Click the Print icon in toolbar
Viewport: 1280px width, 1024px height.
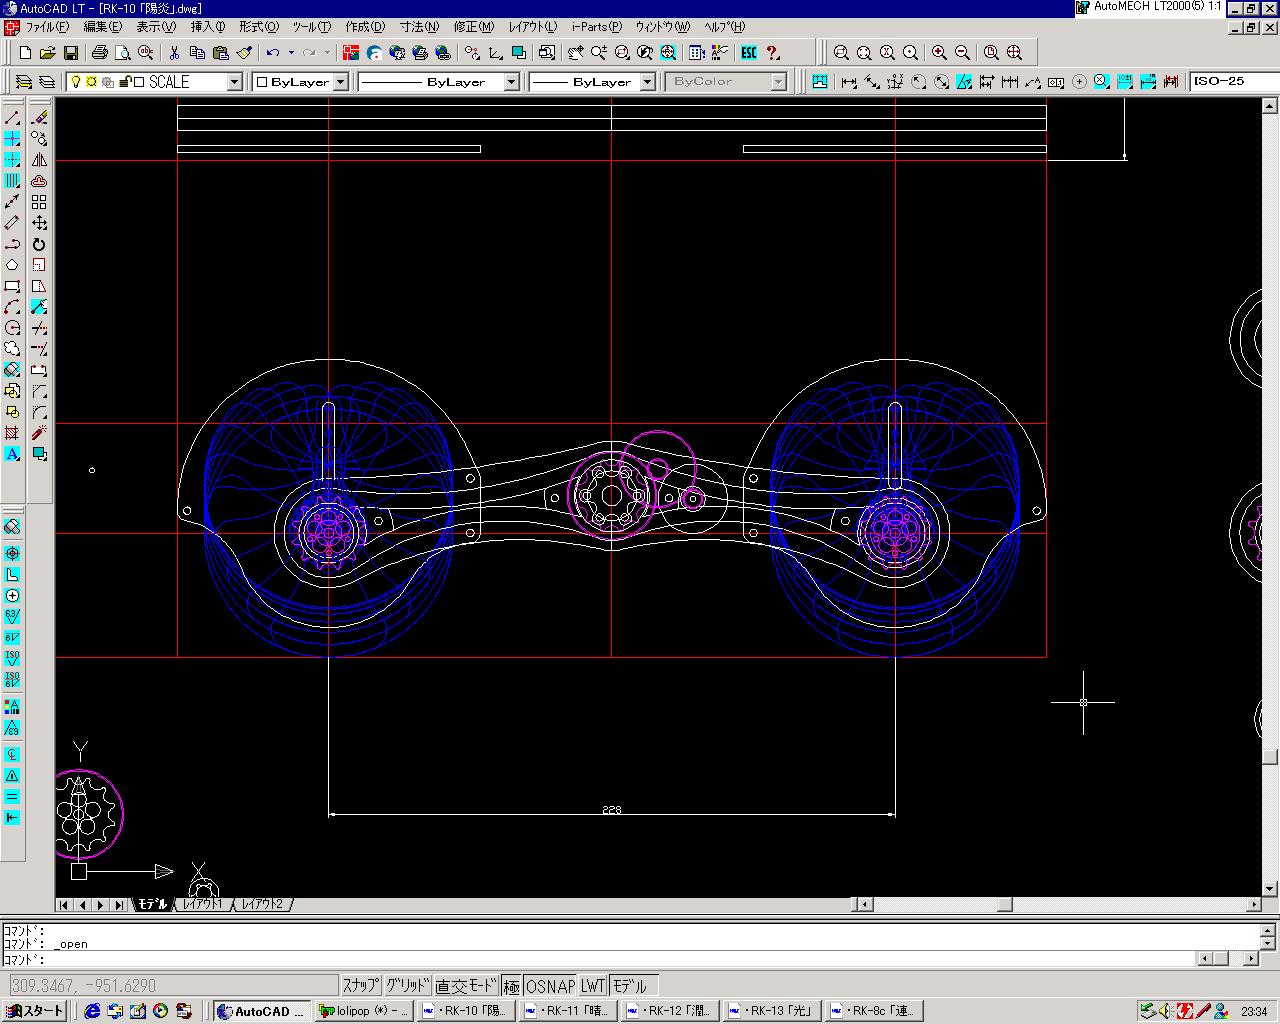[100, 53]
